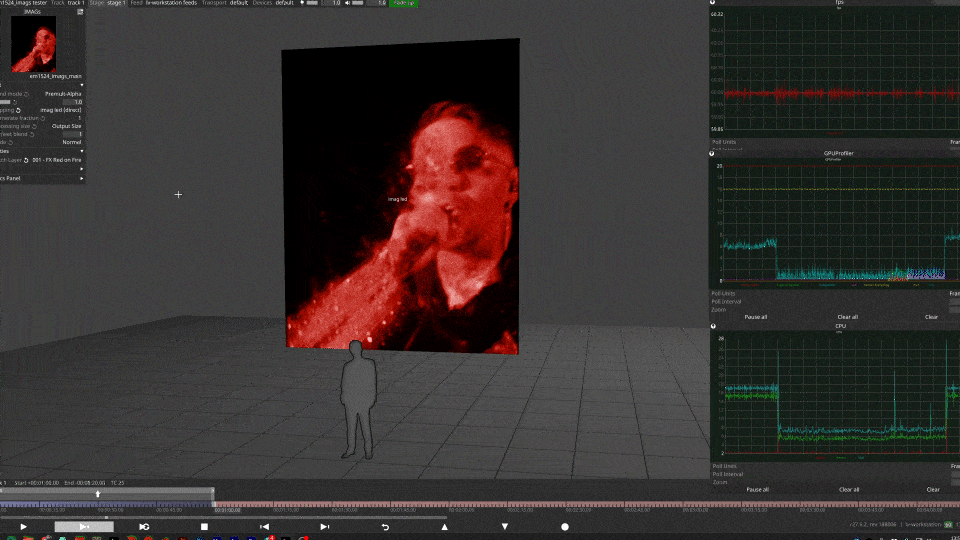Jump to previous section marker icon
The image size is (960, 540).
tap(264, 527)
